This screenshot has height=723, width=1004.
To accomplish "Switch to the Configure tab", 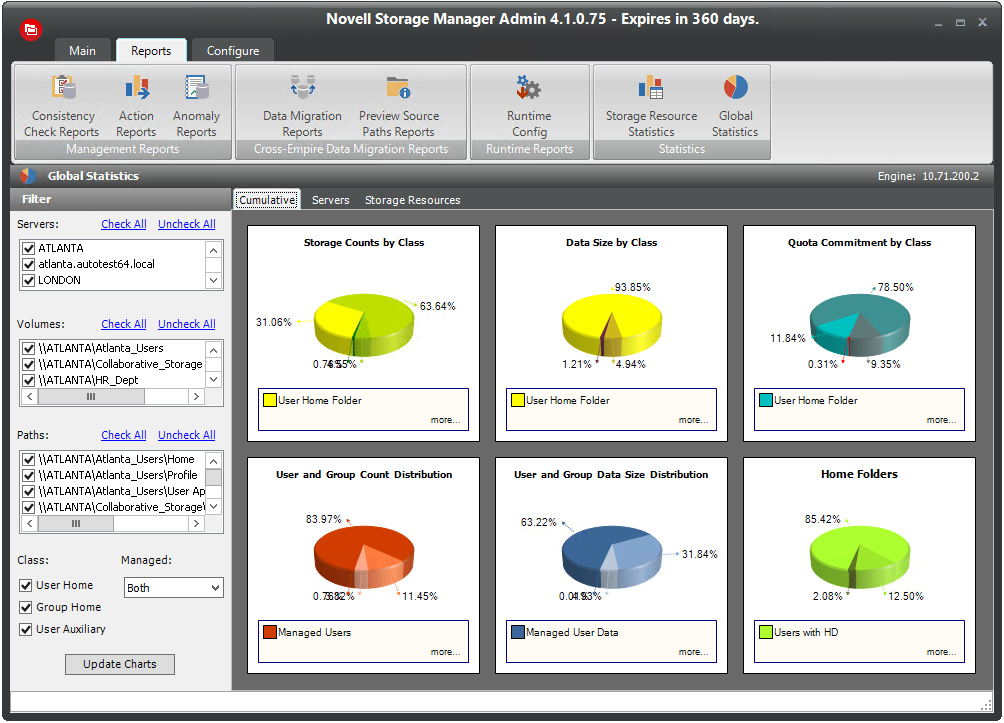I will [232, 51].
